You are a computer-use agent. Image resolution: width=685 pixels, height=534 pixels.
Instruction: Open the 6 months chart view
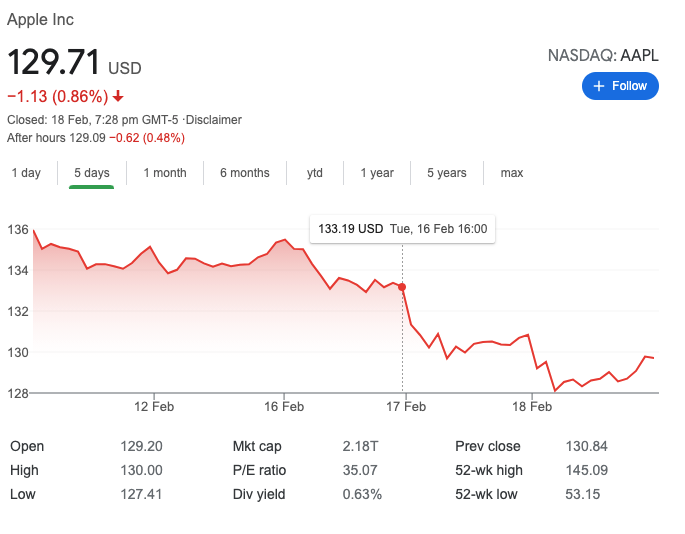point(245,173)
